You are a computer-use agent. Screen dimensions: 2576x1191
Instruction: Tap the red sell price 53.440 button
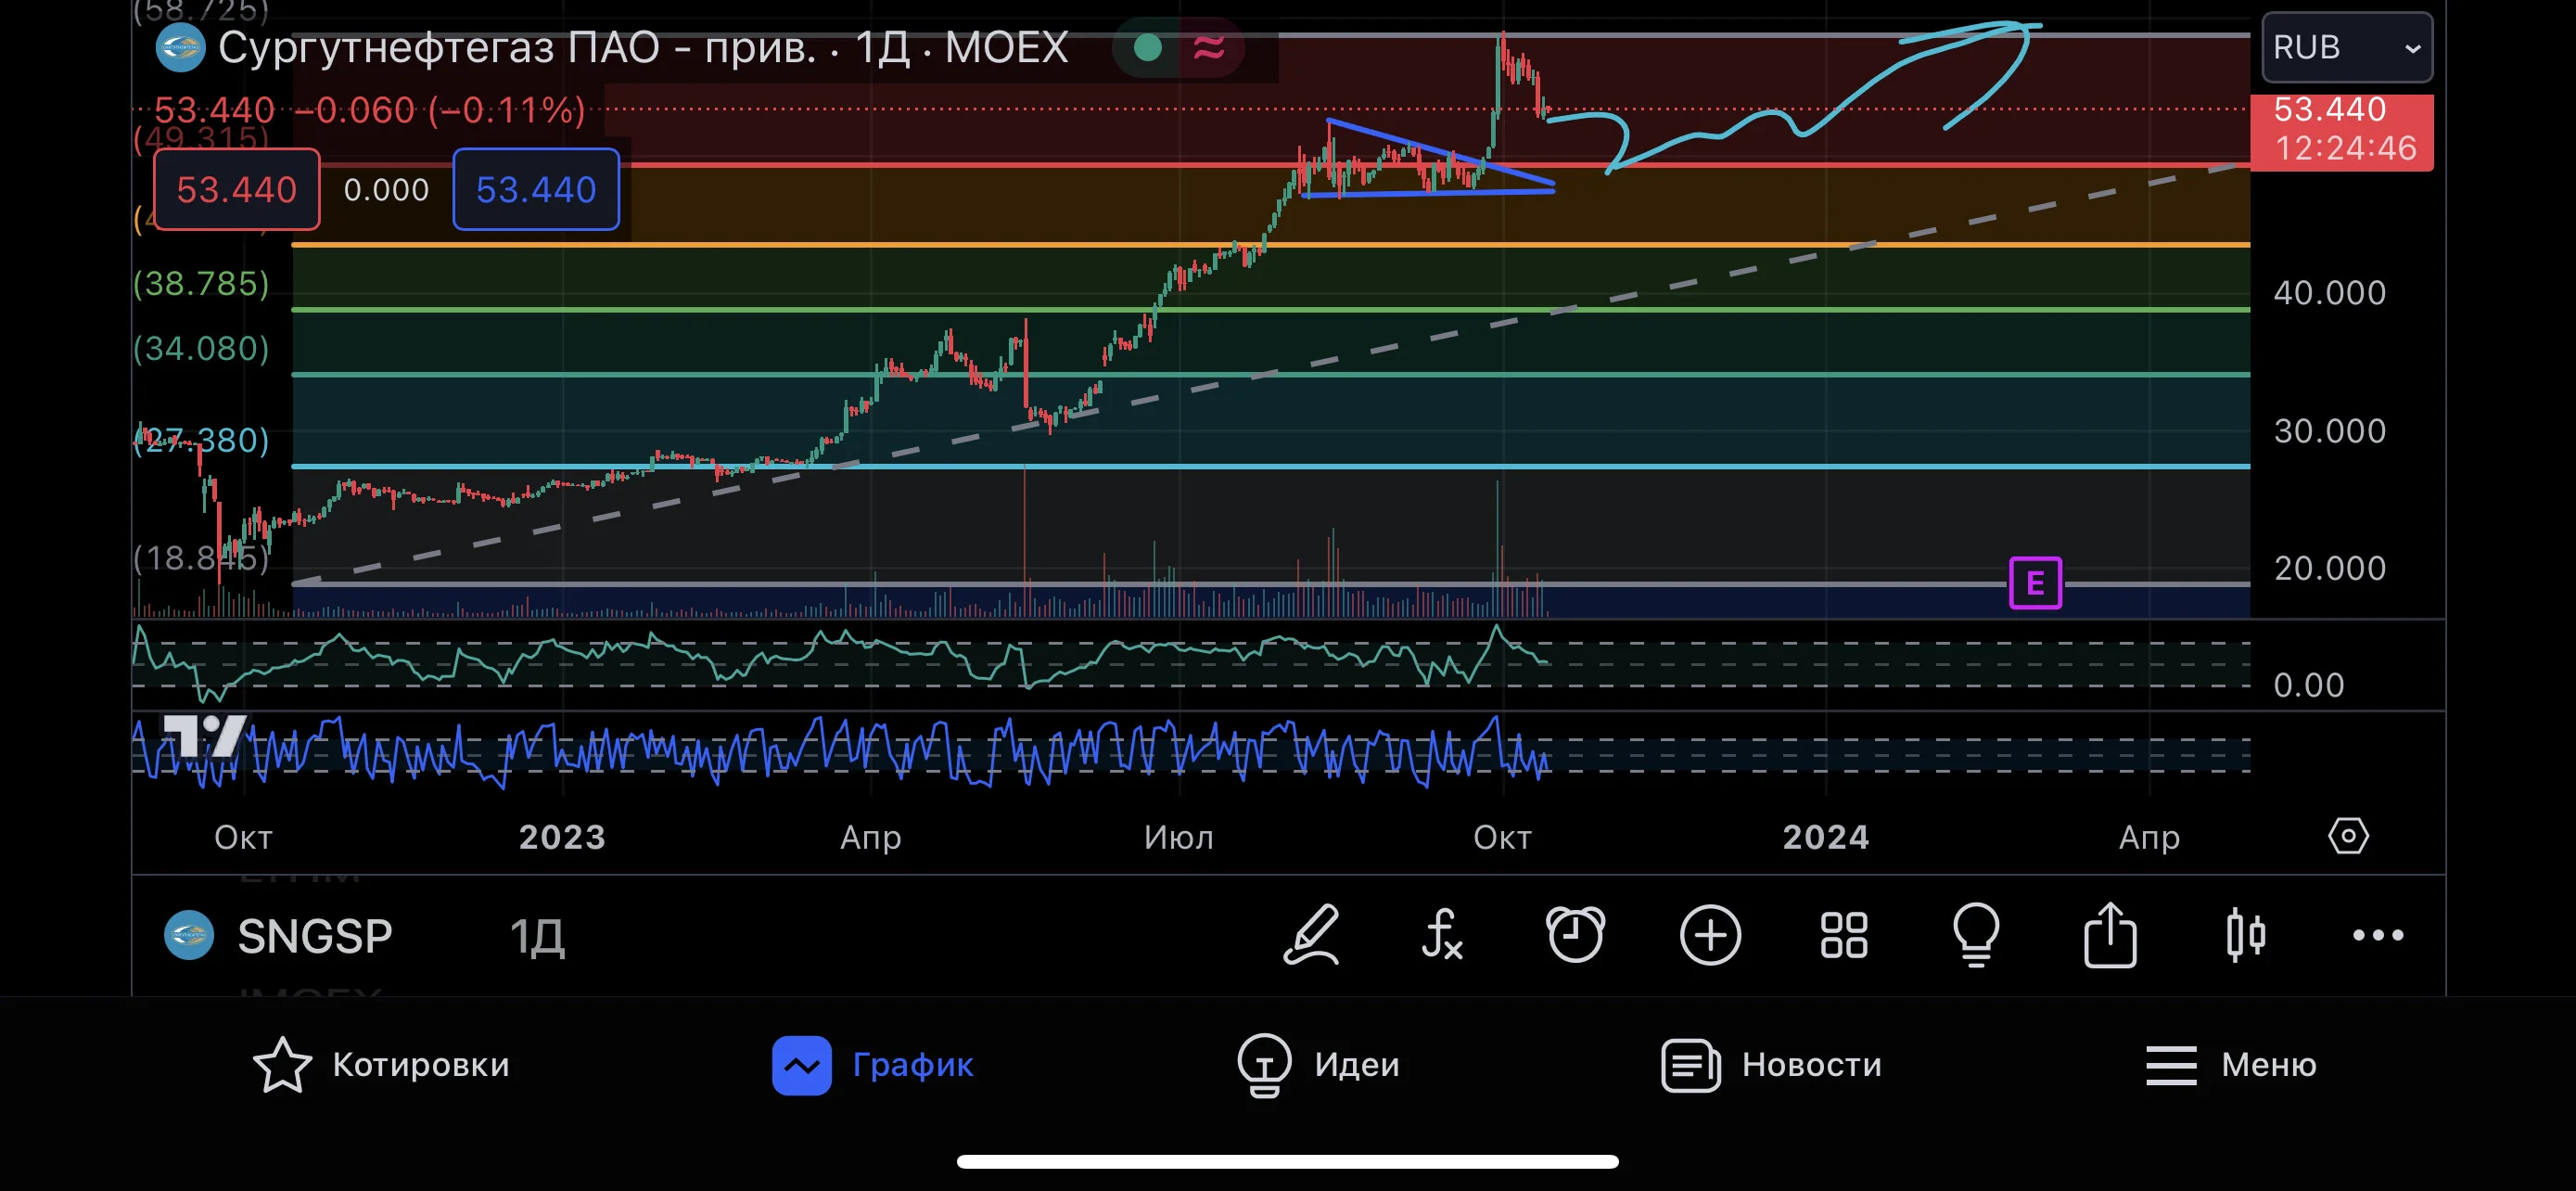pyautogui.click(x=237, y=189)
